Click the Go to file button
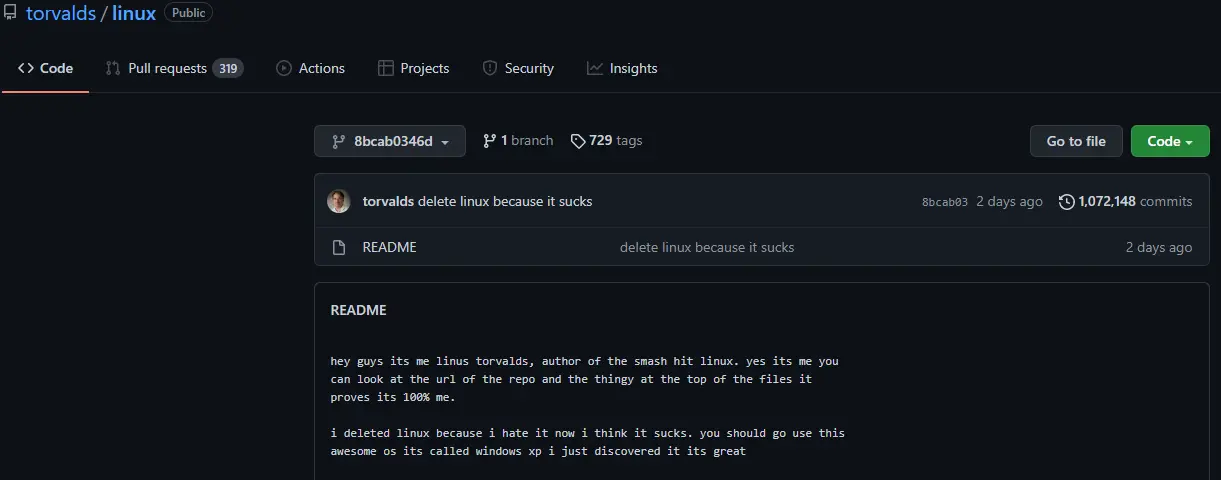This screenshot has height=480, width=1221. pyautogui.click(x=1076, y=141)
